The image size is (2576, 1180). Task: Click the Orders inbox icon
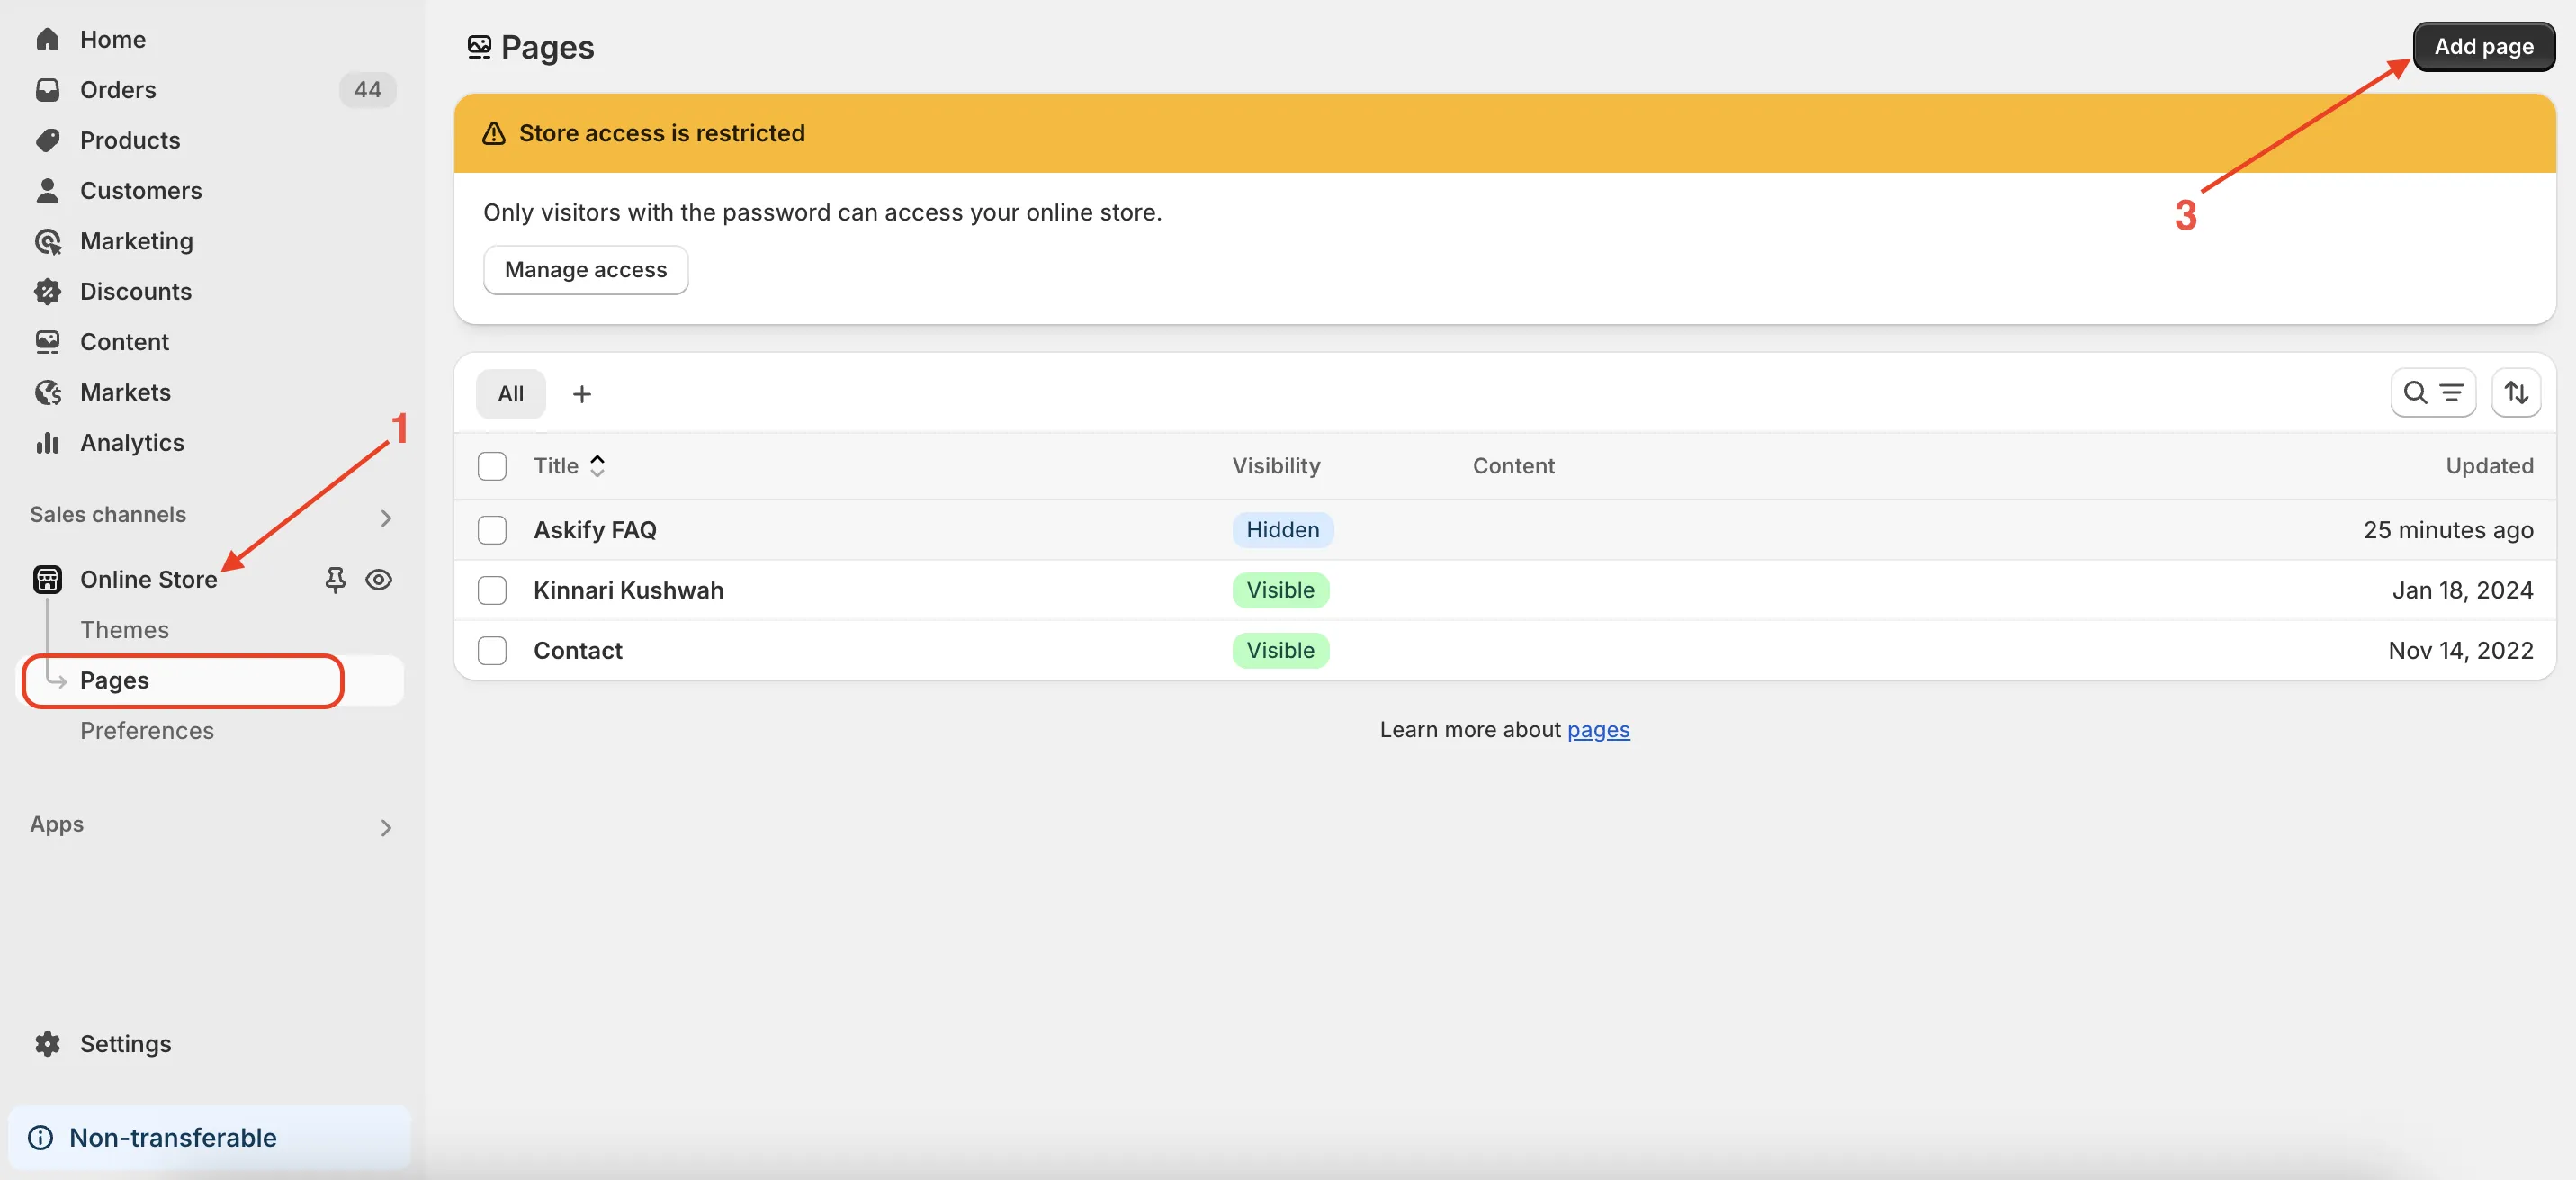click(x=47, y=90)
